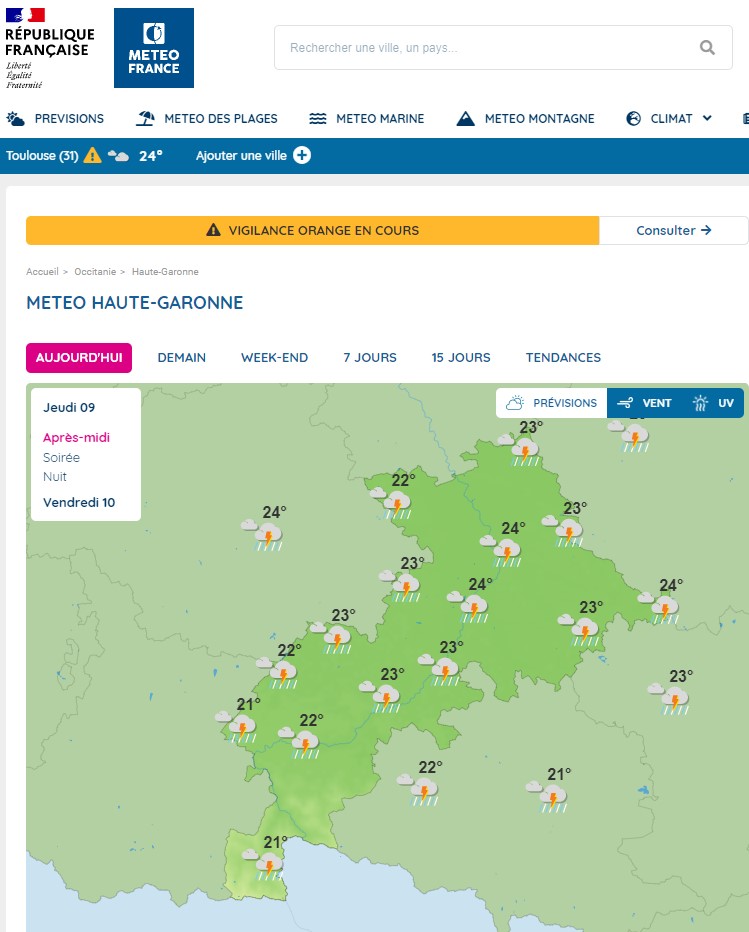Image resolution: width=749 pixels, height=932 pixels.
Task: Select Vendredi 10 in the day panel
Action: click(x=79, y=502)
